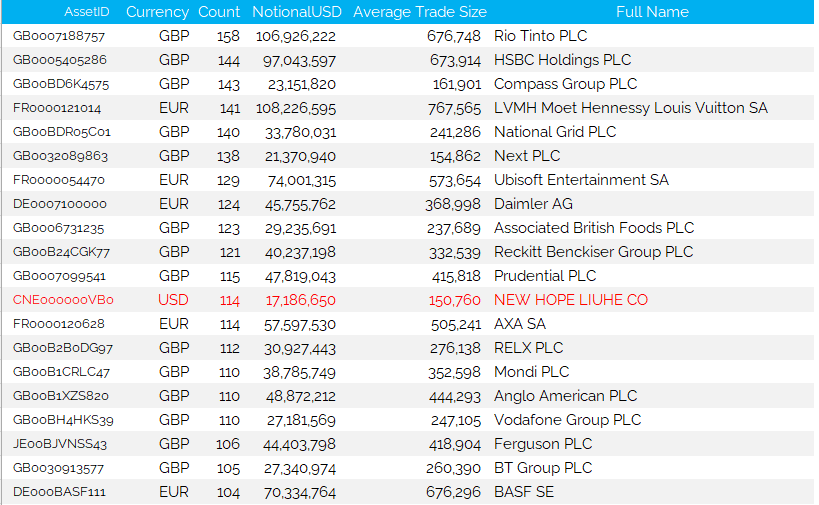Click average trade size 237,689

pos(454,229)
